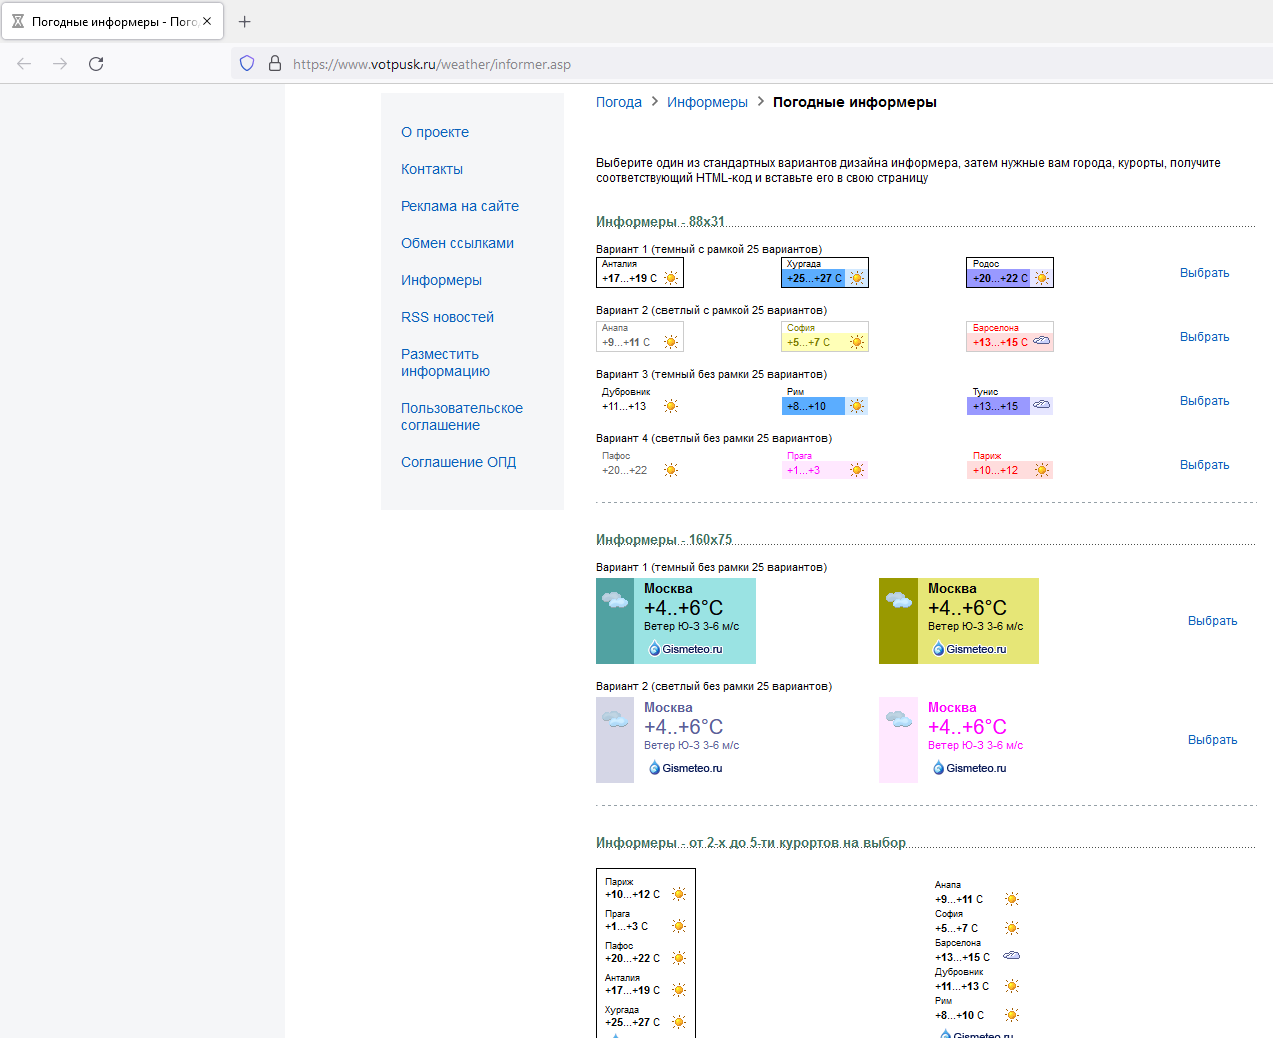Go to Погода breadcrumb link
Screen dimensions: 1273x1038
pos(619,102)
